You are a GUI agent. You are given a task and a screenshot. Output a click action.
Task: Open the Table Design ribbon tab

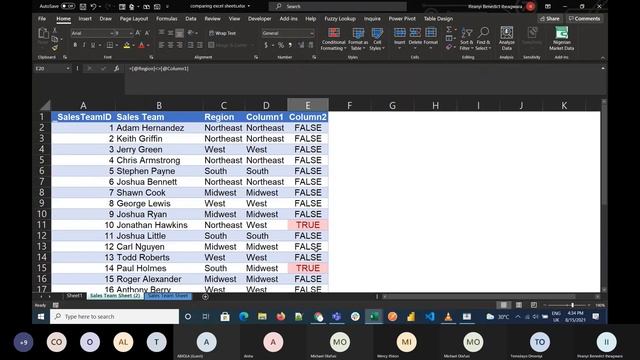(x=438, y=19)
